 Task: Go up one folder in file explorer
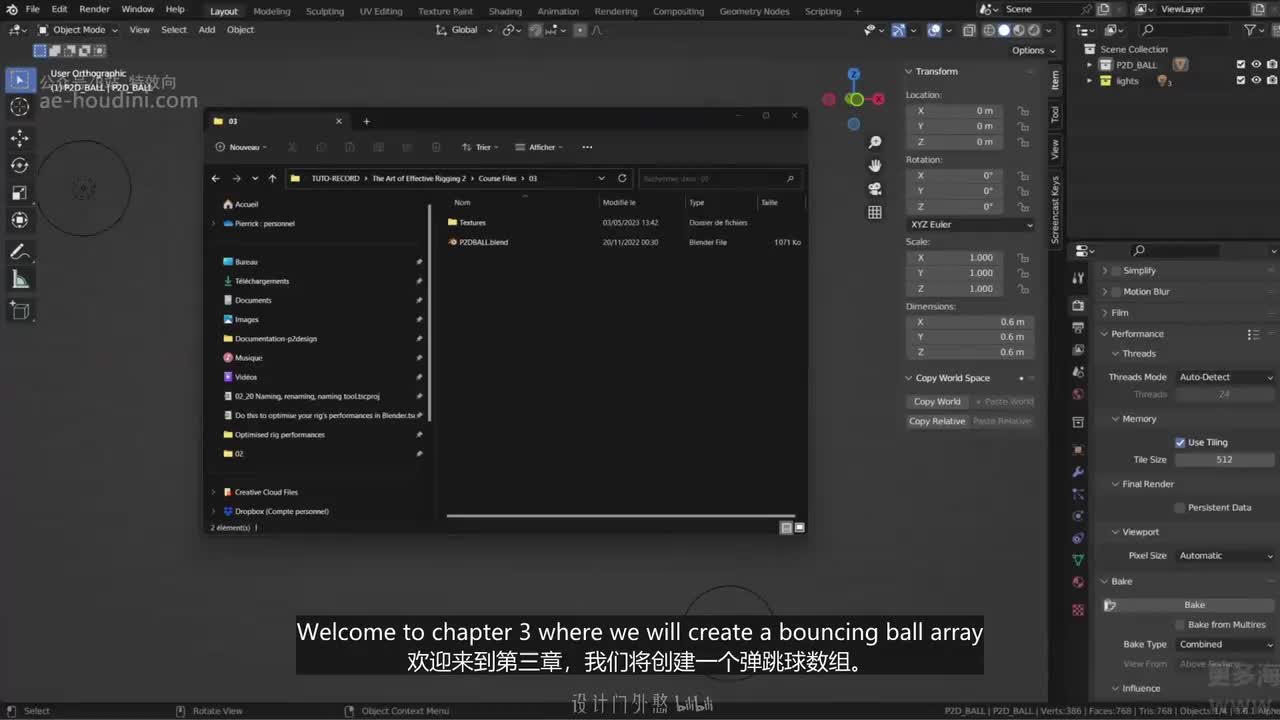[272, 178]
